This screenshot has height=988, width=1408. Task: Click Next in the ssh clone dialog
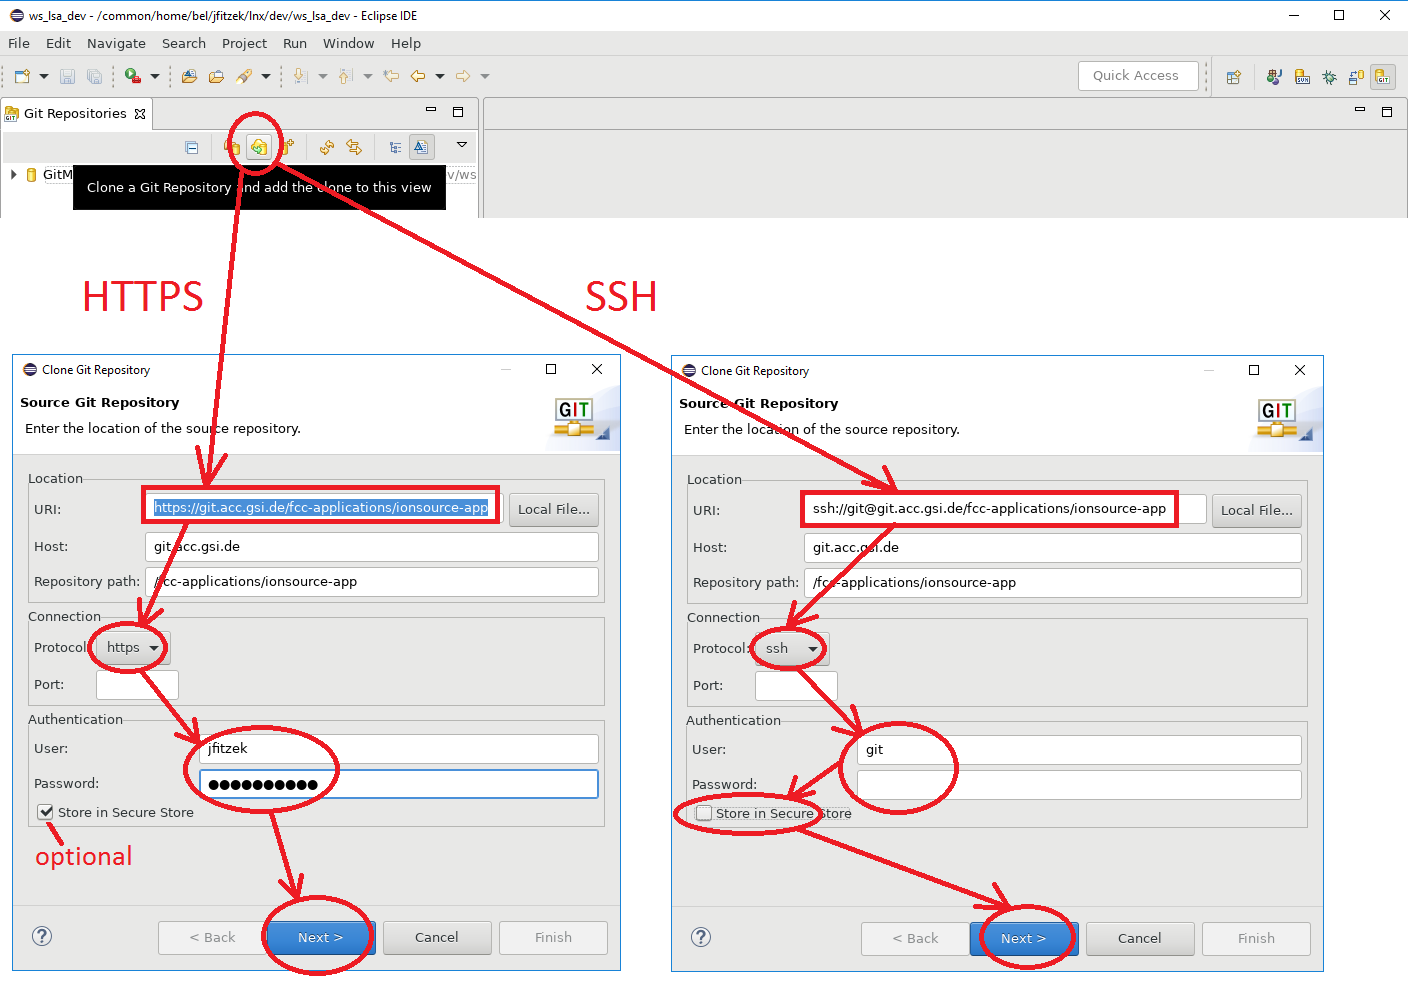pyautogui.click(x=1024, y=939)
